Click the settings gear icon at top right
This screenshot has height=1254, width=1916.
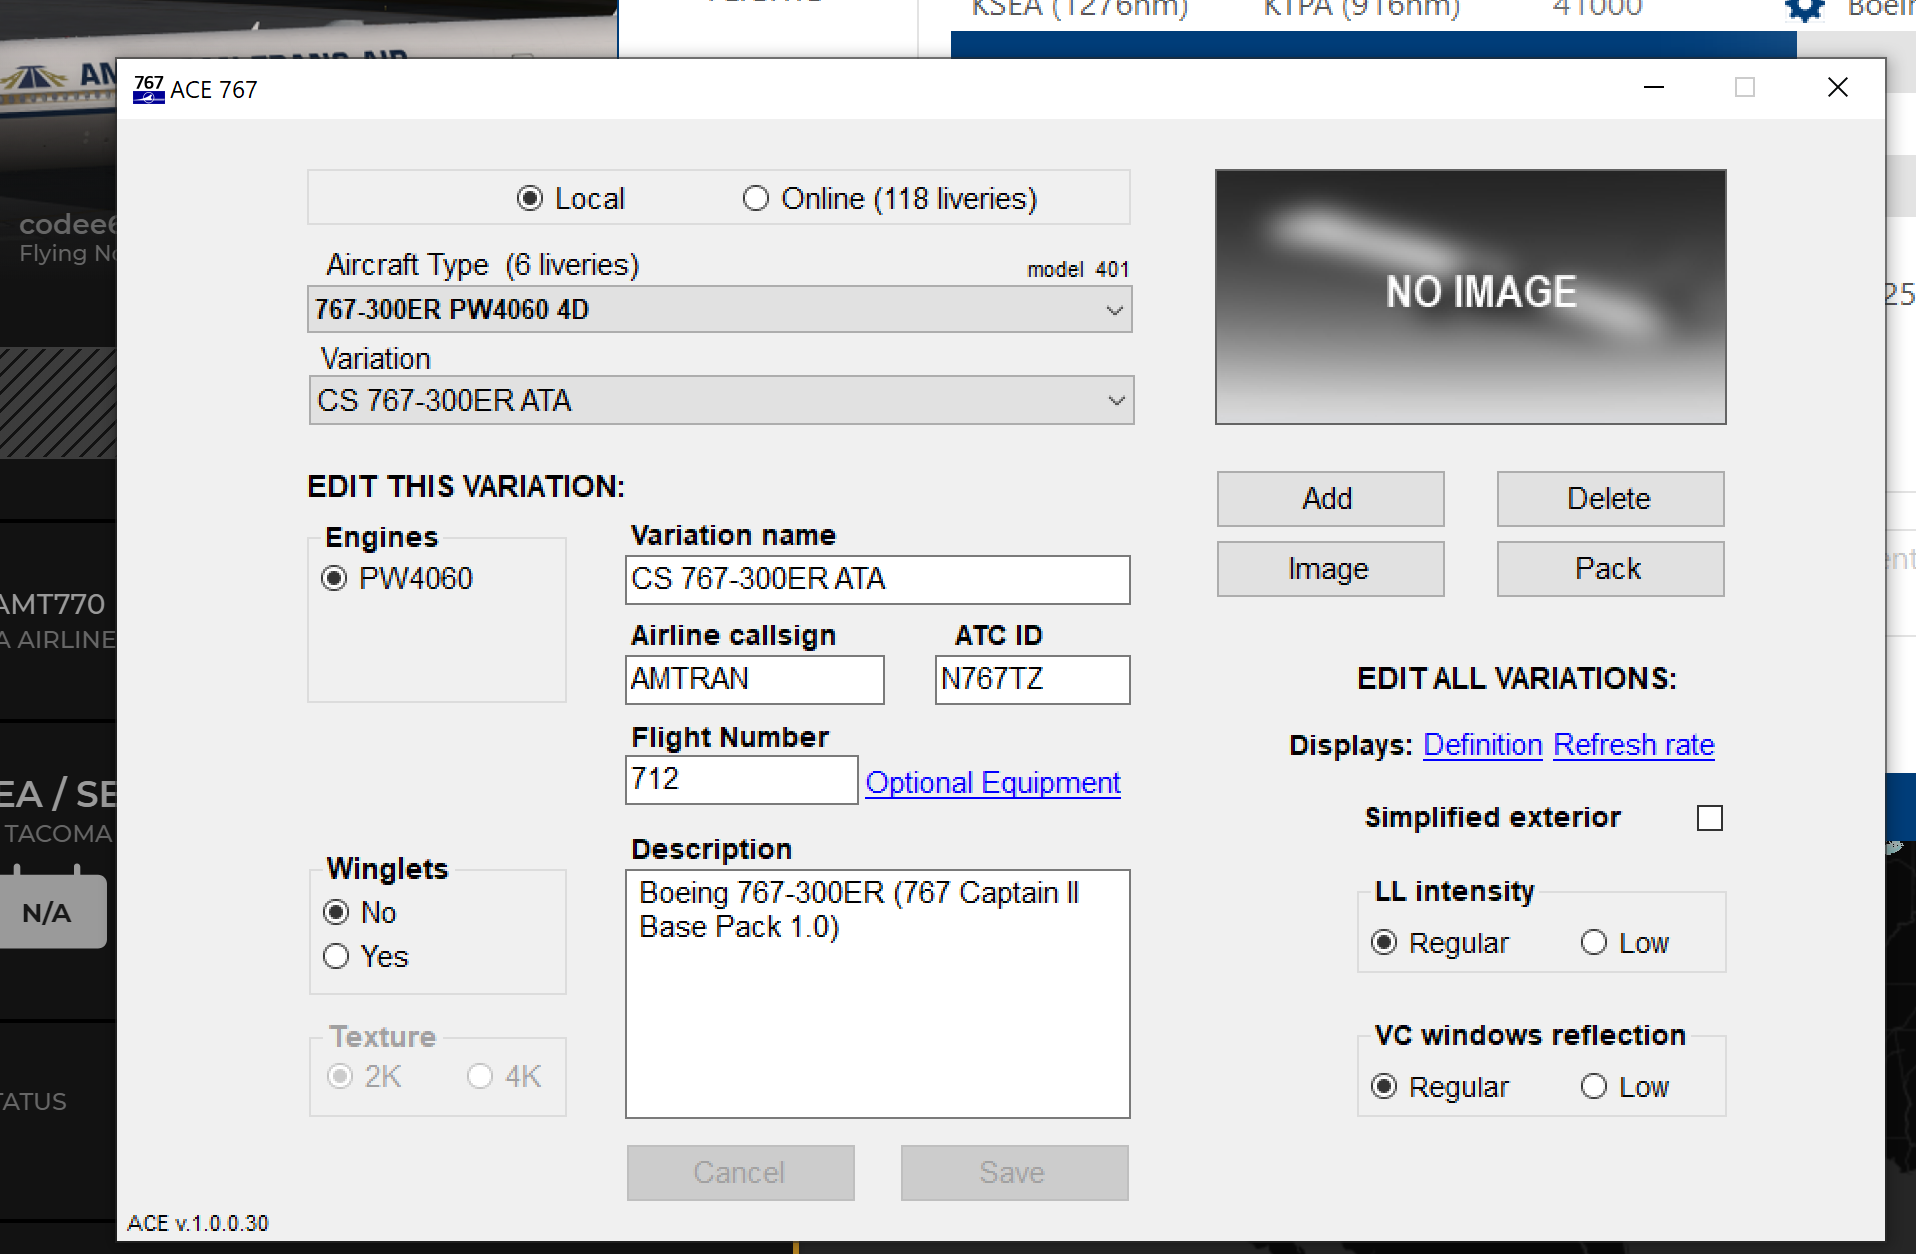pos(1804,10)
